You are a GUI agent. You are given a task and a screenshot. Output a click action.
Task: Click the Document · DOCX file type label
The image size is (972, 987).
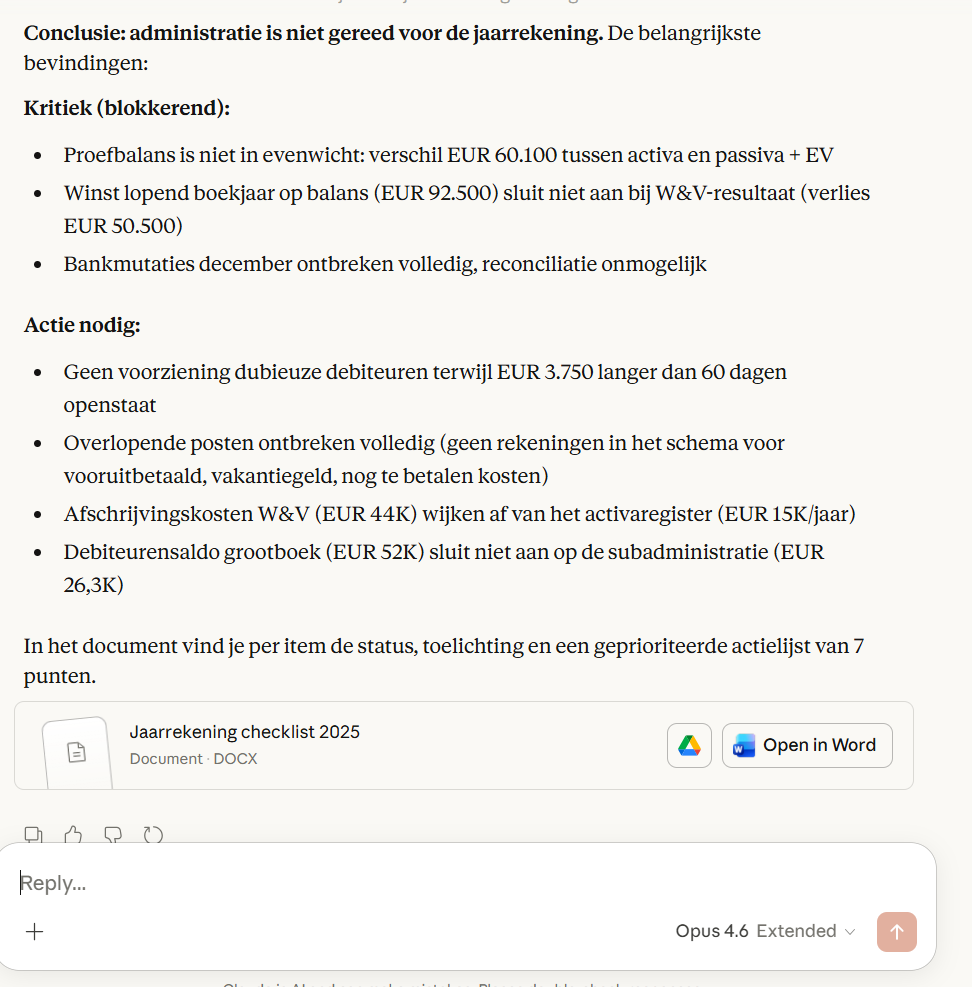[185, 758]
